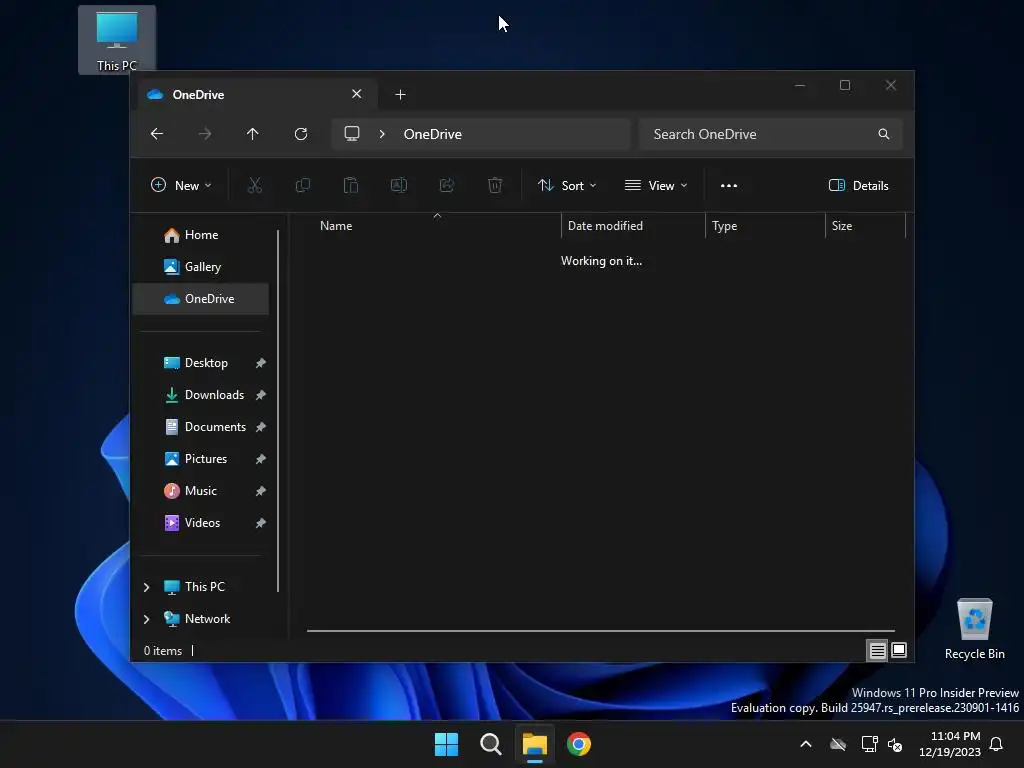The height and width of the screenshot is (768, 1024).
Task: Click the Share icon in toolbar
Action: click(x=447, y=185)
